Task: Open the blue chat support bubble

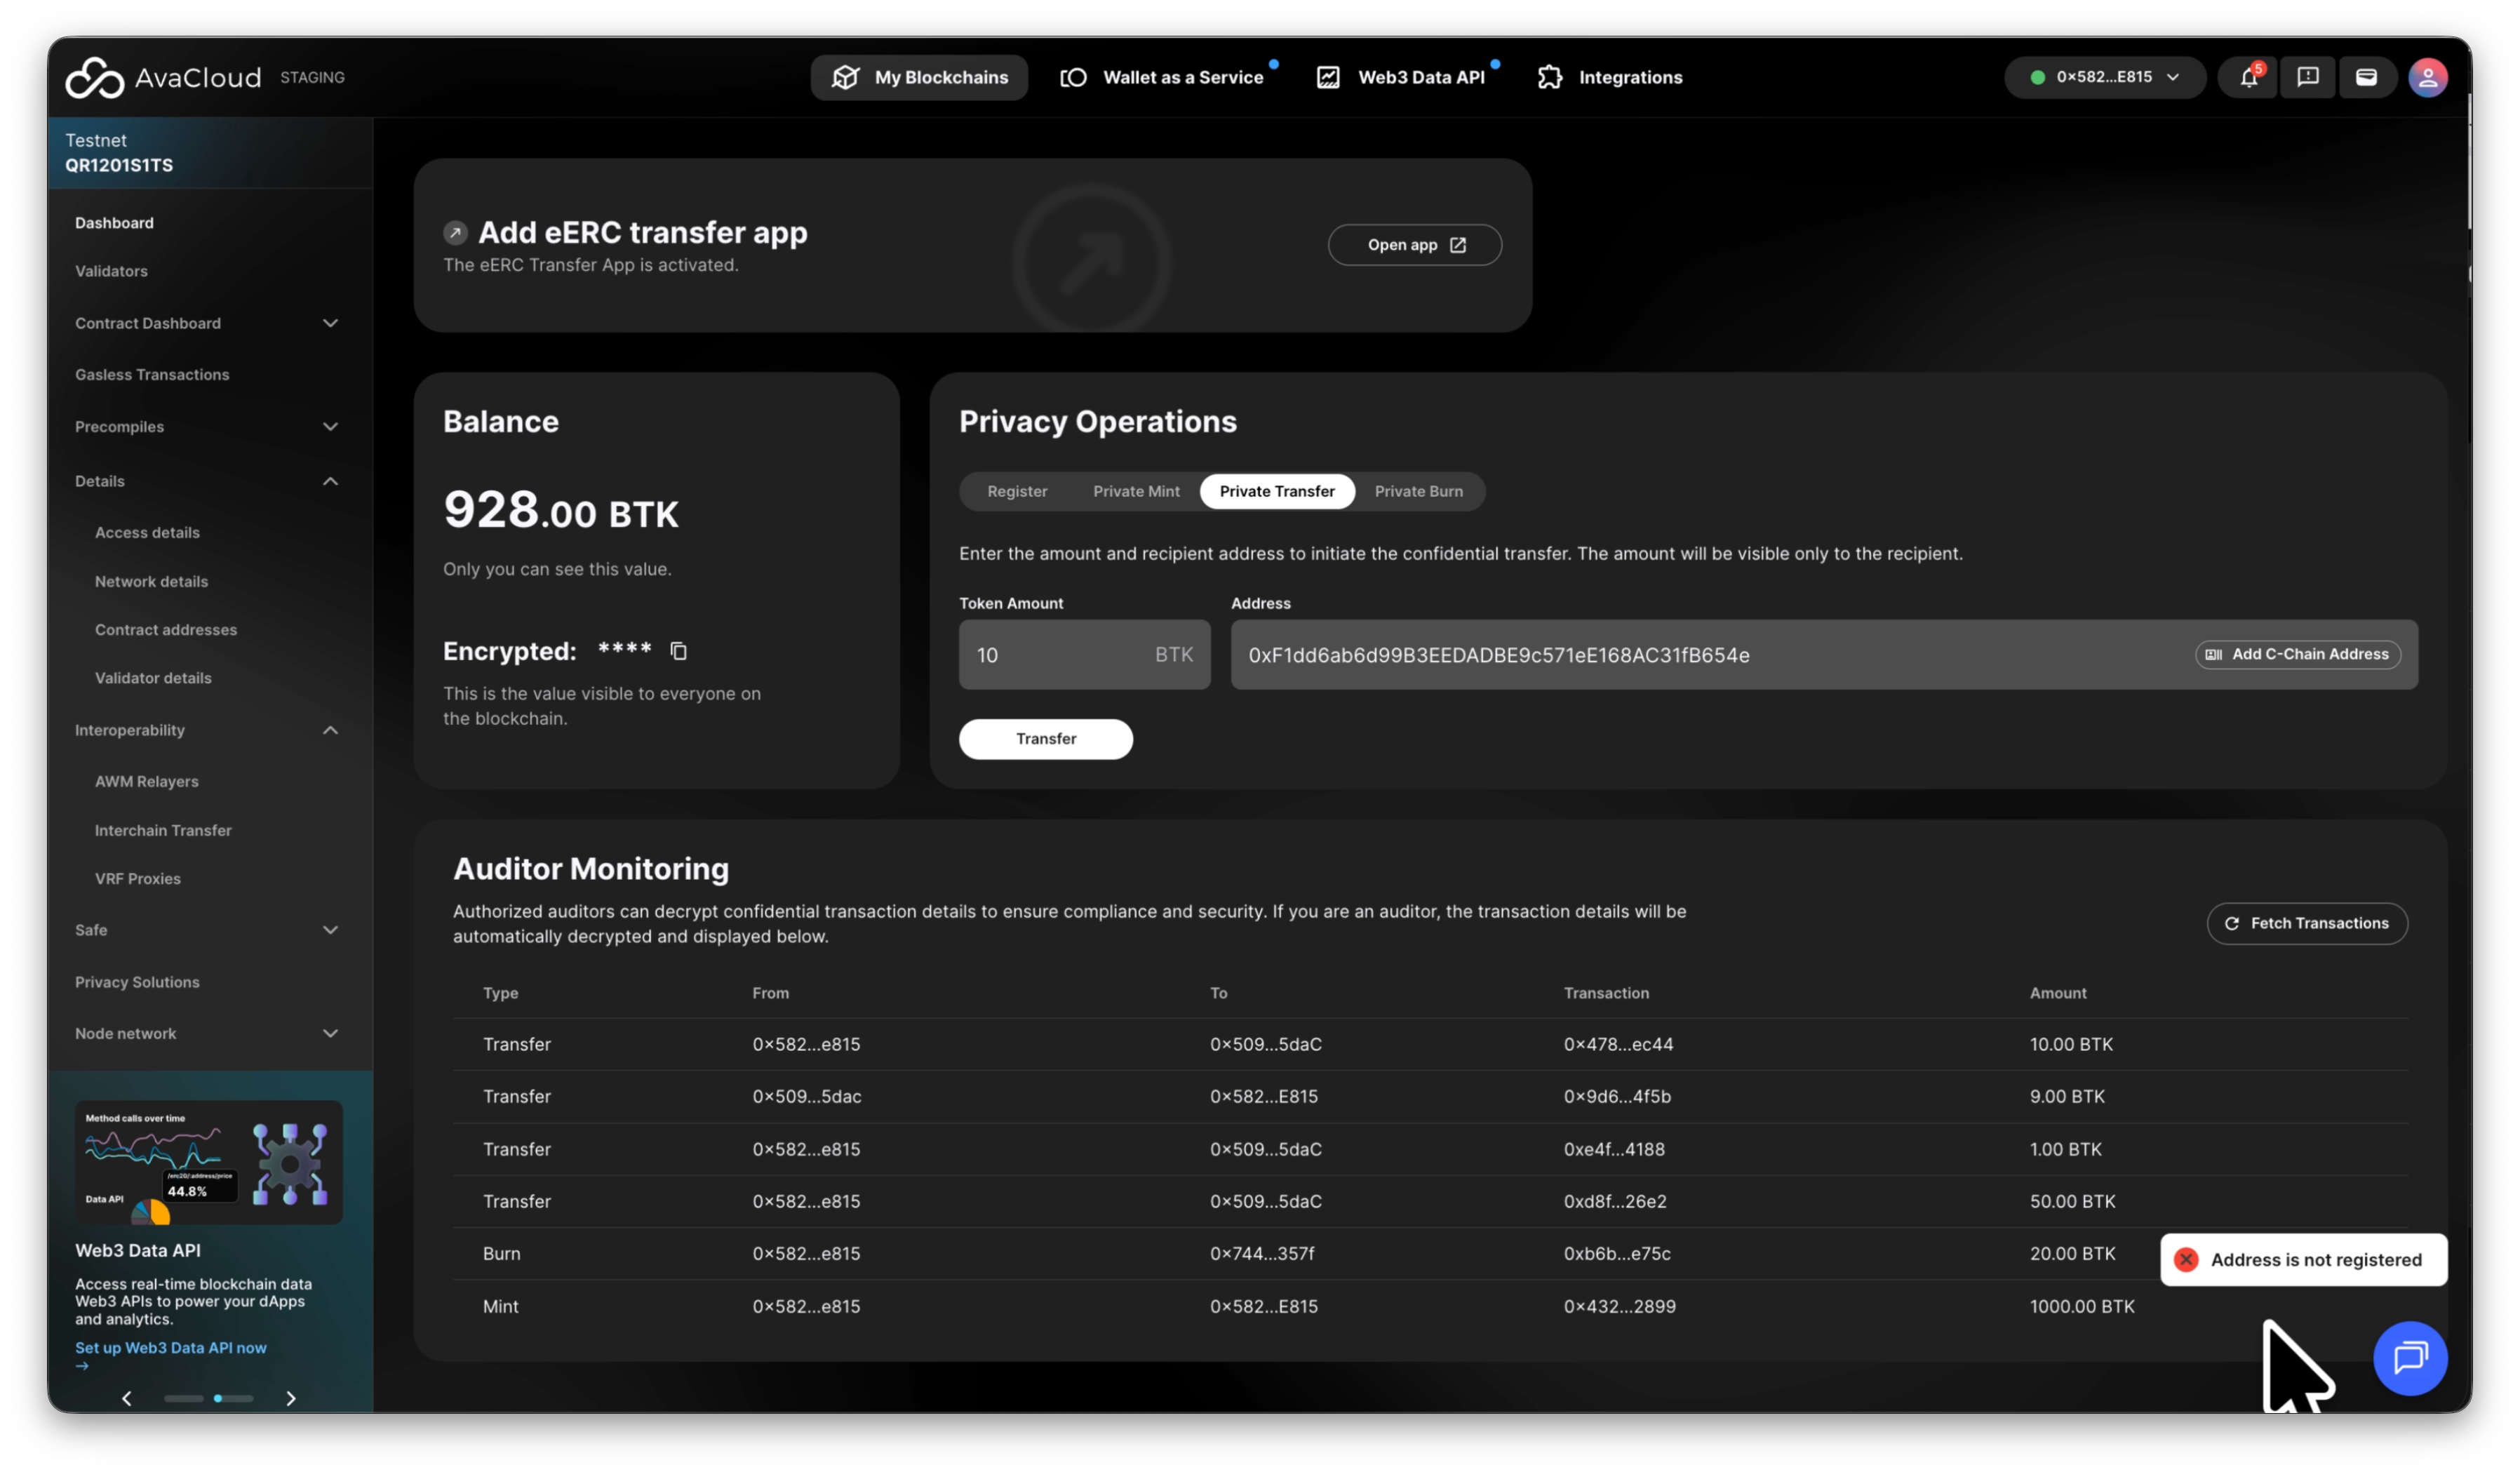Action: click(x=2409, y=1358)
